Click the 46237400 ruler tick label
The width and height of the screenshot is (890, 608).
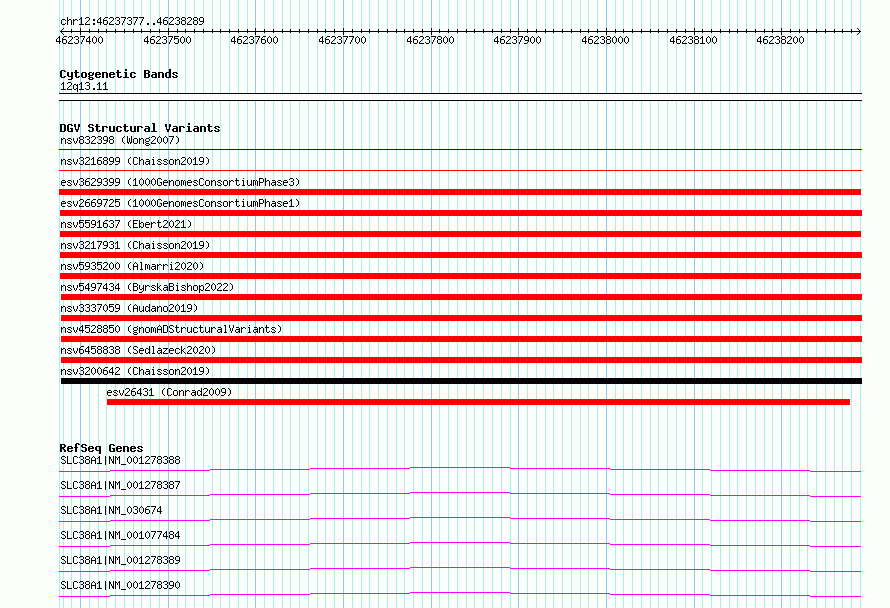click(x=79, y=40)
